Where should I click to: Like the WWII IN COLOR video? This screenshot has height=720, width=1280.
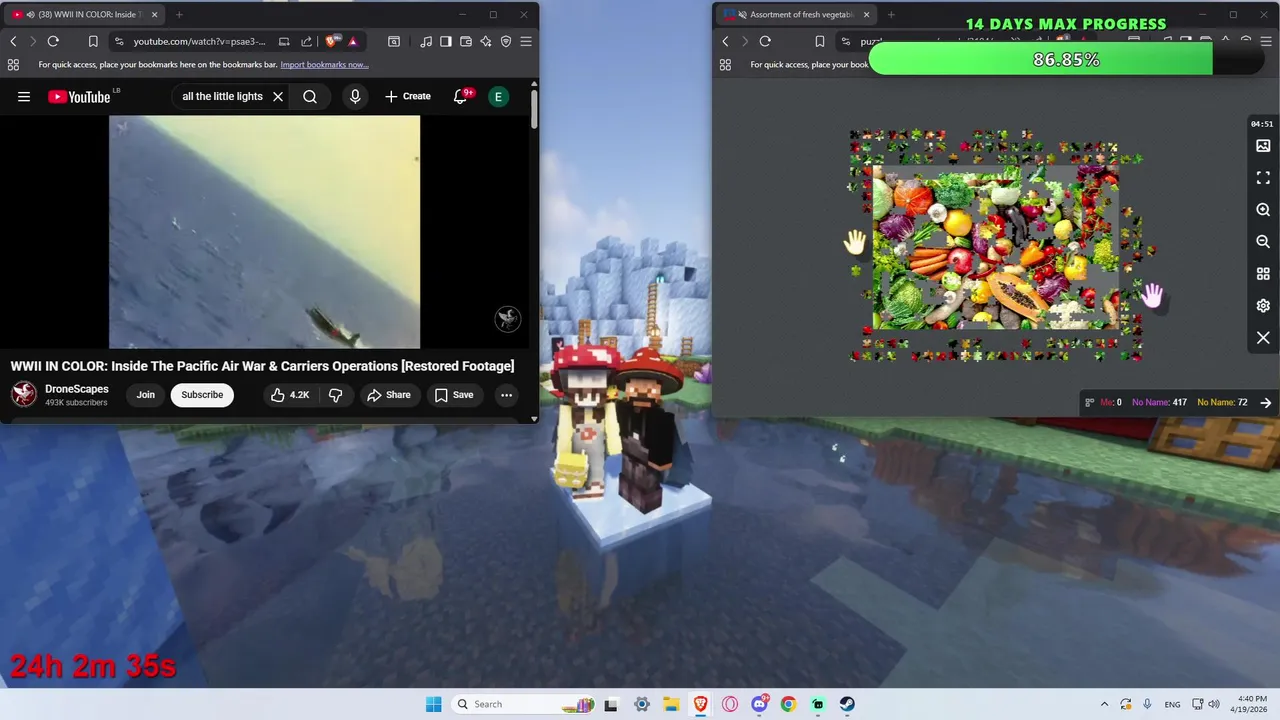tap(289, 395)
